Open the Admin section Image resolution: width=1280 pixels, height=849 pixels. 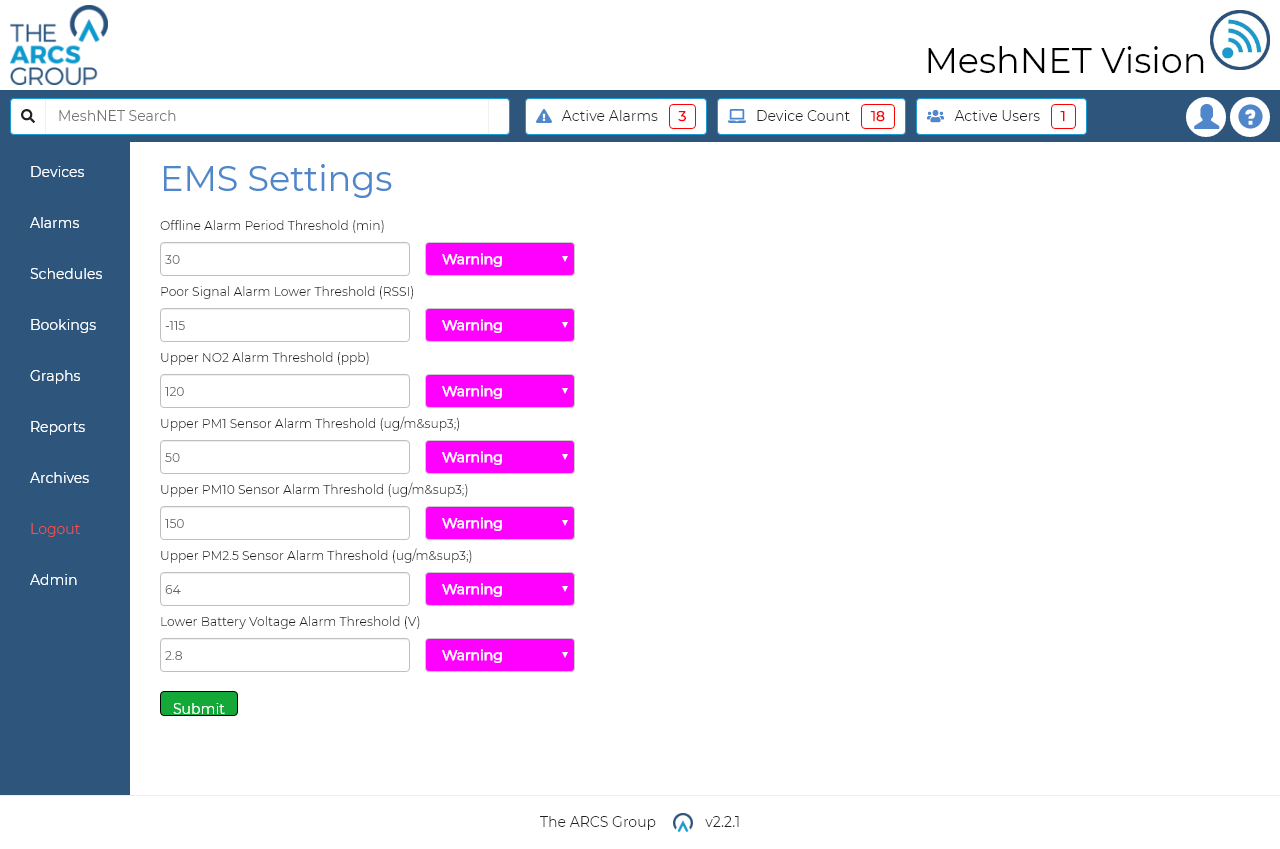pos(53,579)
